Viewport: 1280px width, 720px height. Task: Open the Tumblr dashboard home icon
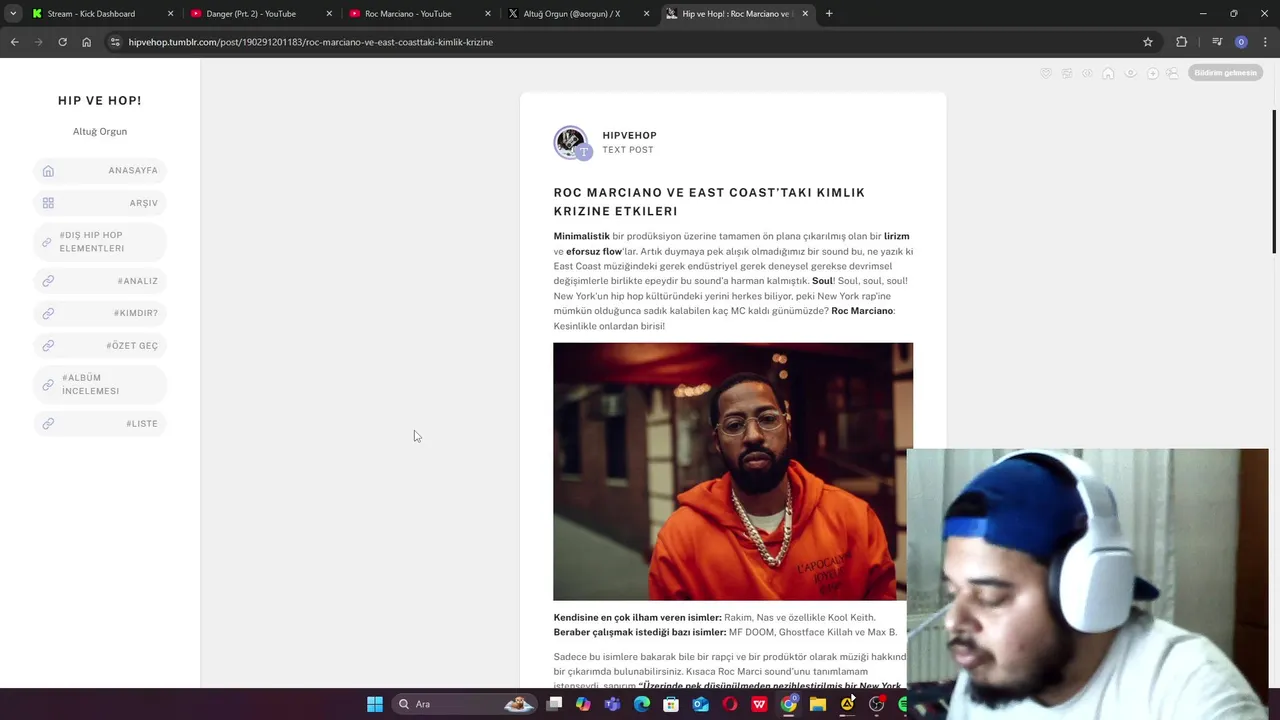tap(1108, 73)
